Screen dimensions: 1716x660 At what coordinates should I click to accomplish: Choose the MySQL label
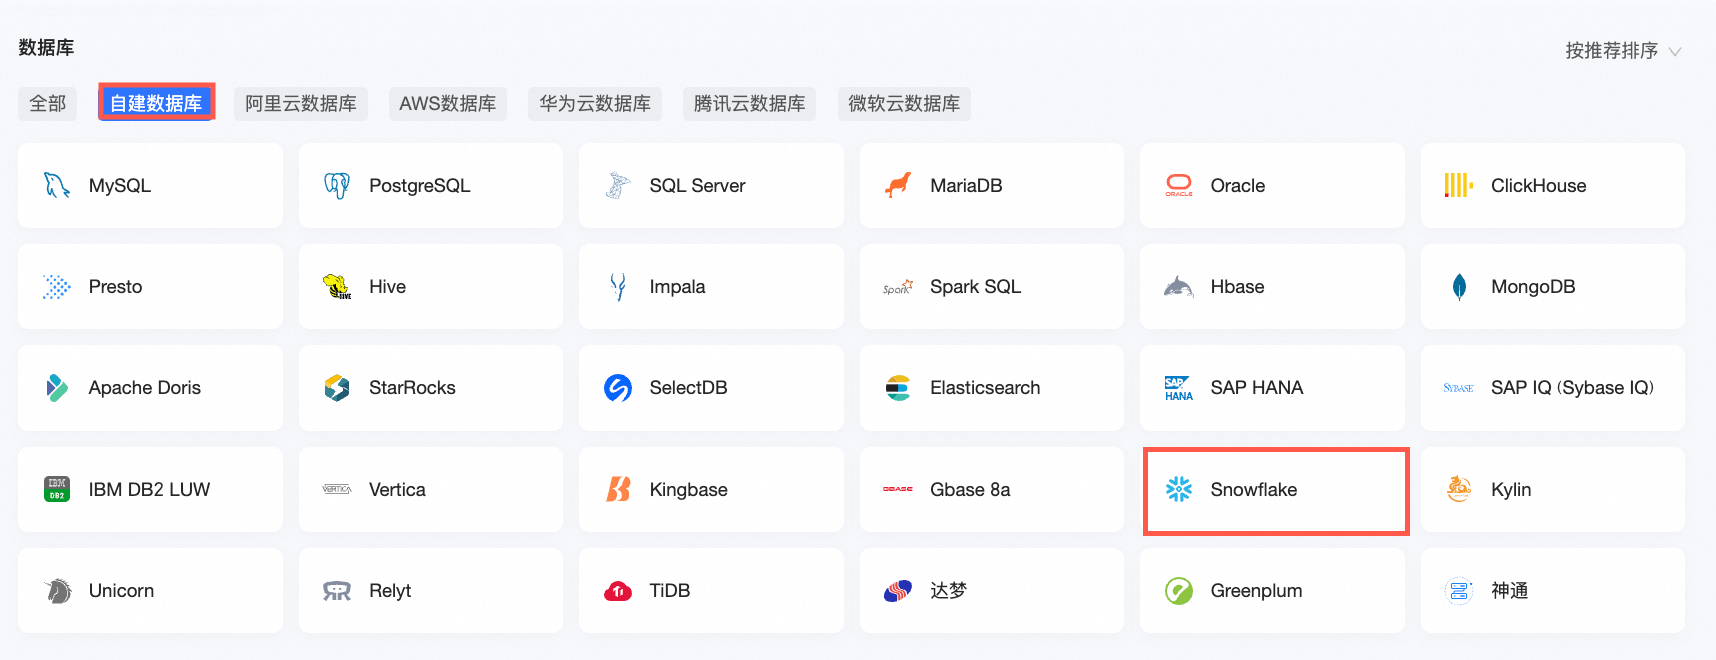click(120, 186)
